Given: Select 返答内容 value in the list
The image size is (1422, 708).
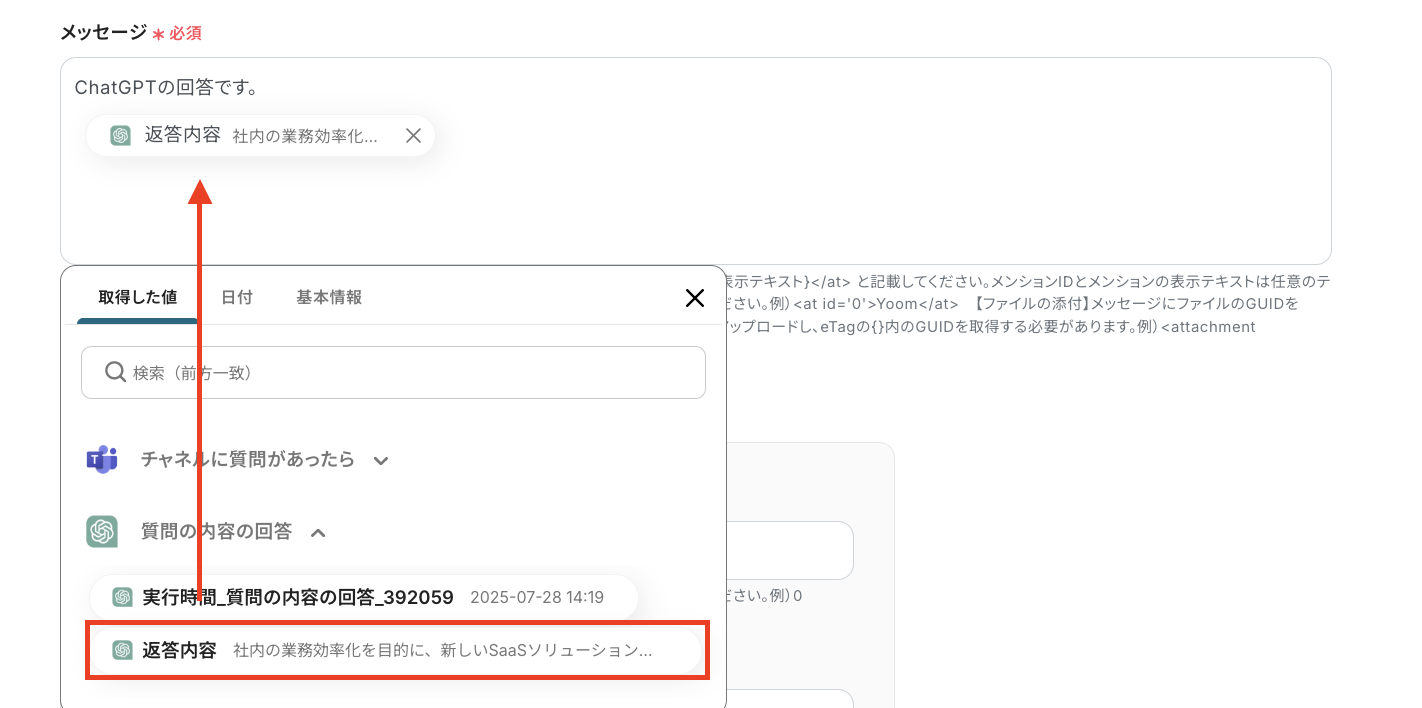Looking at the screenshot, I should [397, 650].
